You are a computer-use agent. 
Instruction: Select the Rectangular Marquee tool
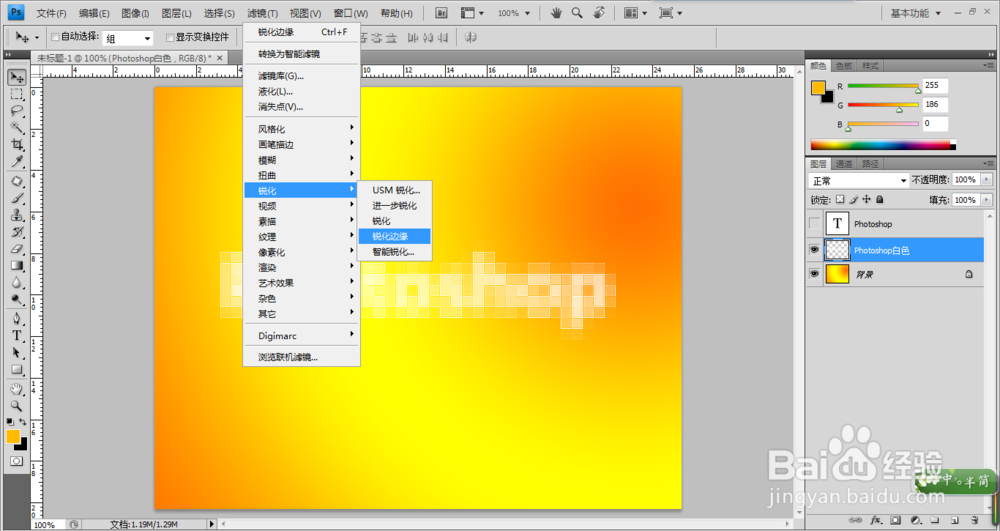click(x=17, y=94)
